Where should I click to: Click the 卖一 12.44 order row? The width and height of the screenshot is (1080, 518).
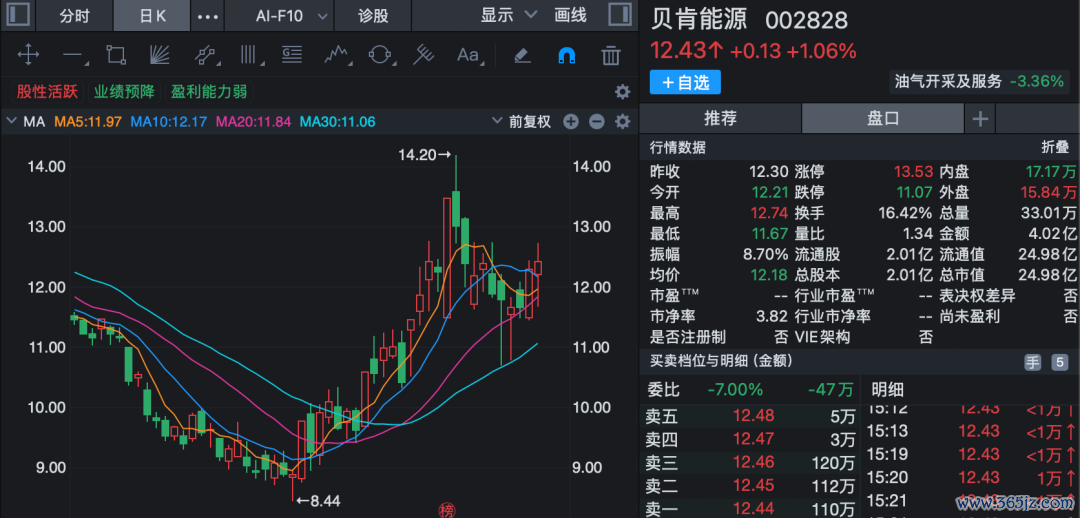[750, 509]
